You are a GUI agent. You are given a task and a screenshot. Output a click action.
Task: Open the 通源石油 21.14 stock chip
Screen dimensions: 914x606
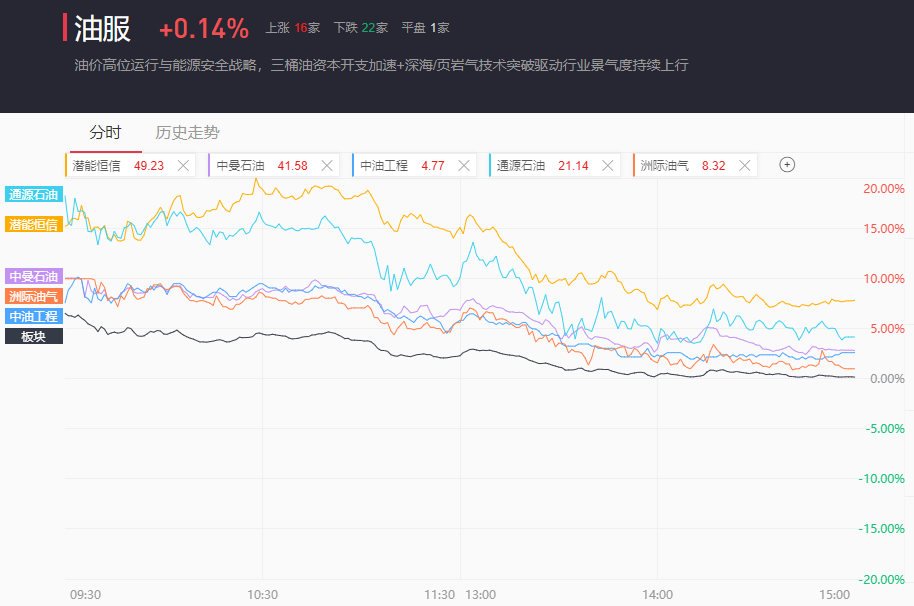point(543,166)
